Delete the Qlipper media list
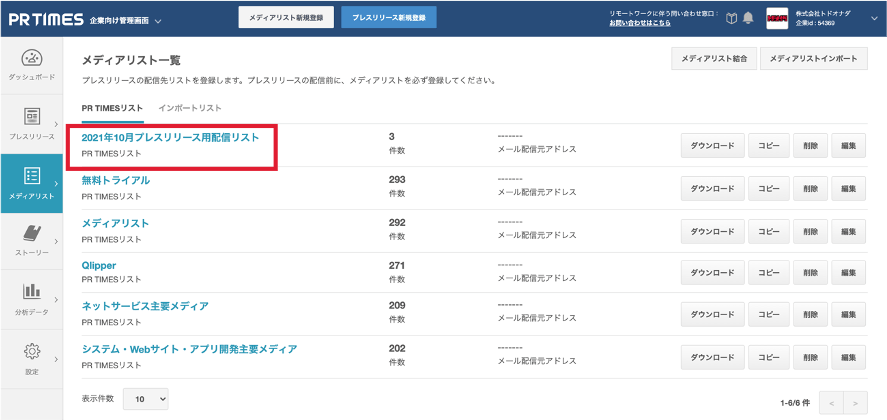887x420 pixels. point(809,273)
